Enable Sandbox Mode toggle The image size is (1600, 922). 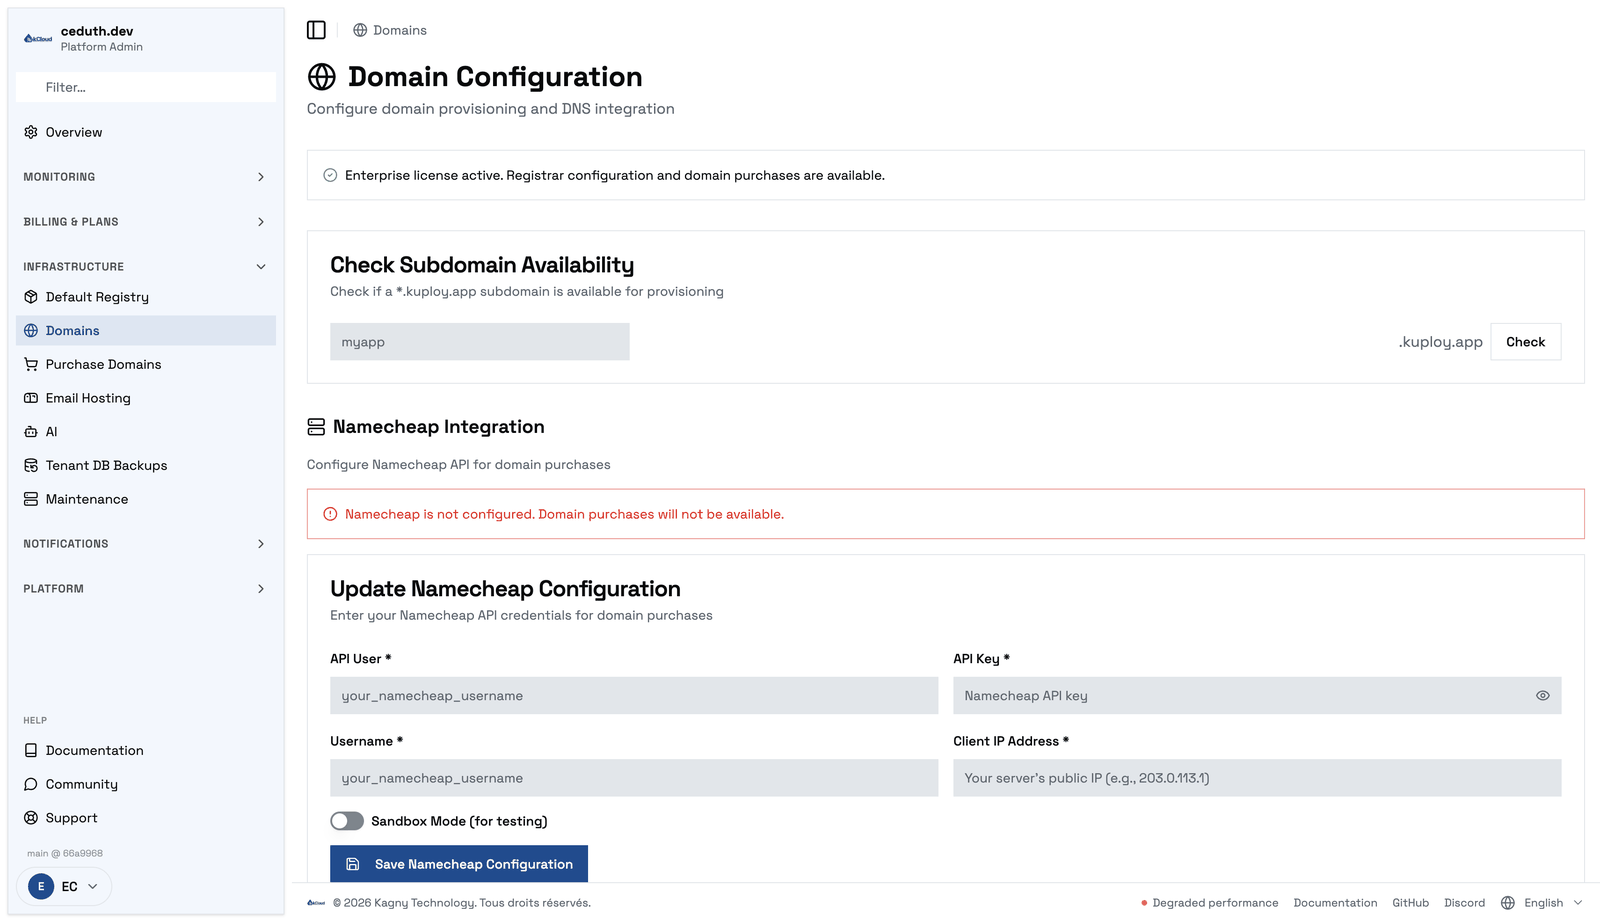347,821
